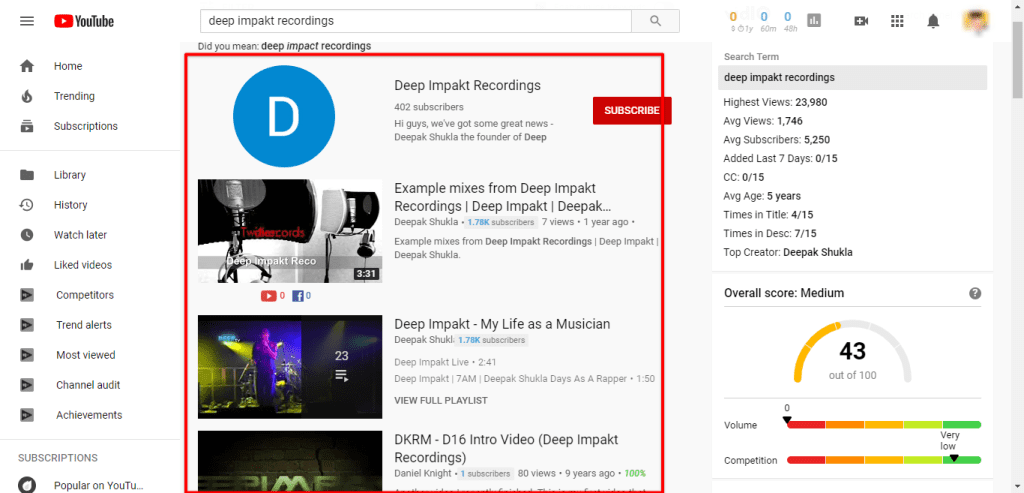Click the Top Creator: Deepak Shukla text
Image resolution: width=1024 pixels, height=493 pixels.
(x=788, y=252)
